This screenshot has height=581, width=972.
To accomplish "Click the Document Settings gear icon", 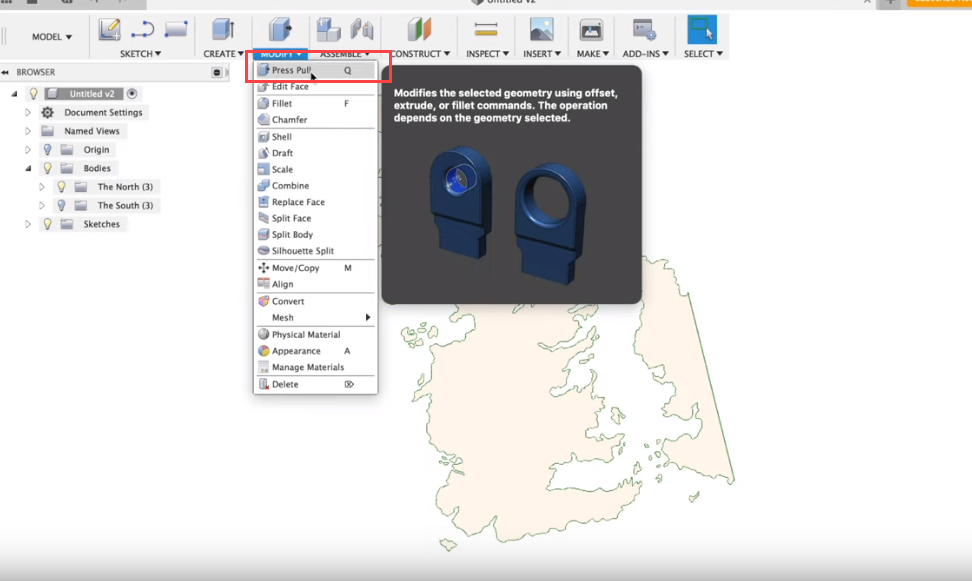I will coord(47,112).
